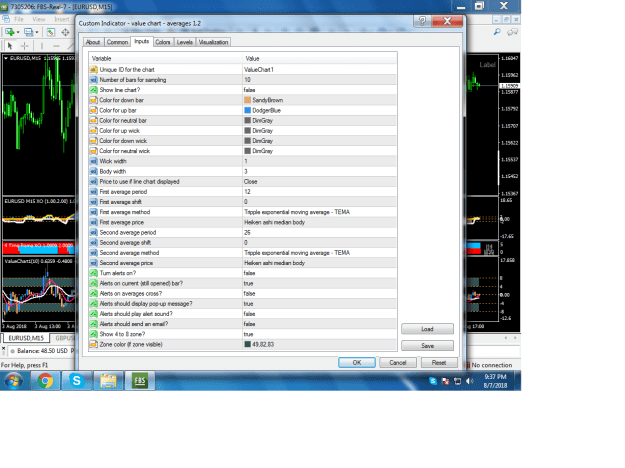Launch Google Chrome from the taskbar

point(45,381)
